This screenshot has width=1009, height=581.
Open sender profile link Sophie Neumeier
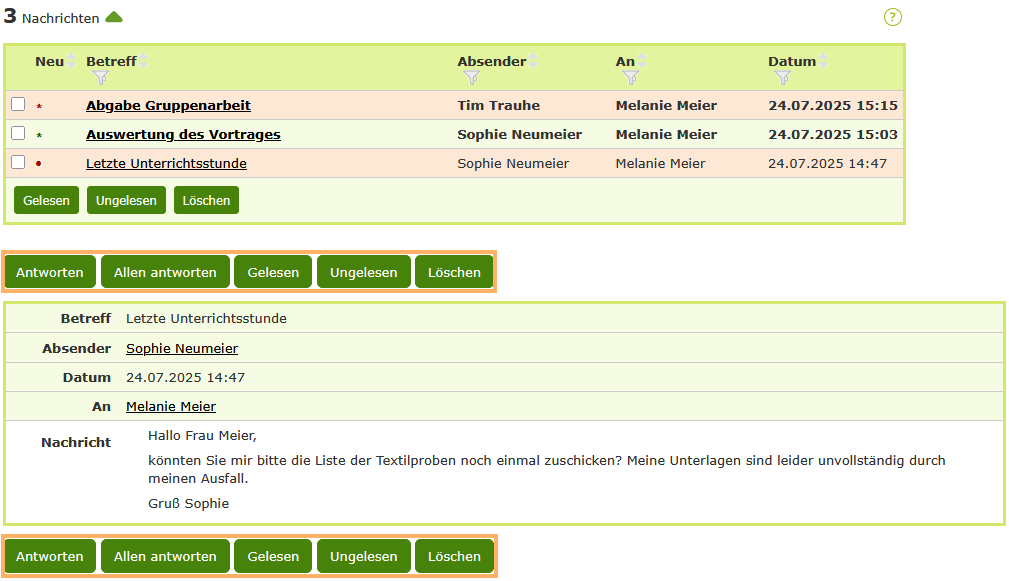[182, 349]
